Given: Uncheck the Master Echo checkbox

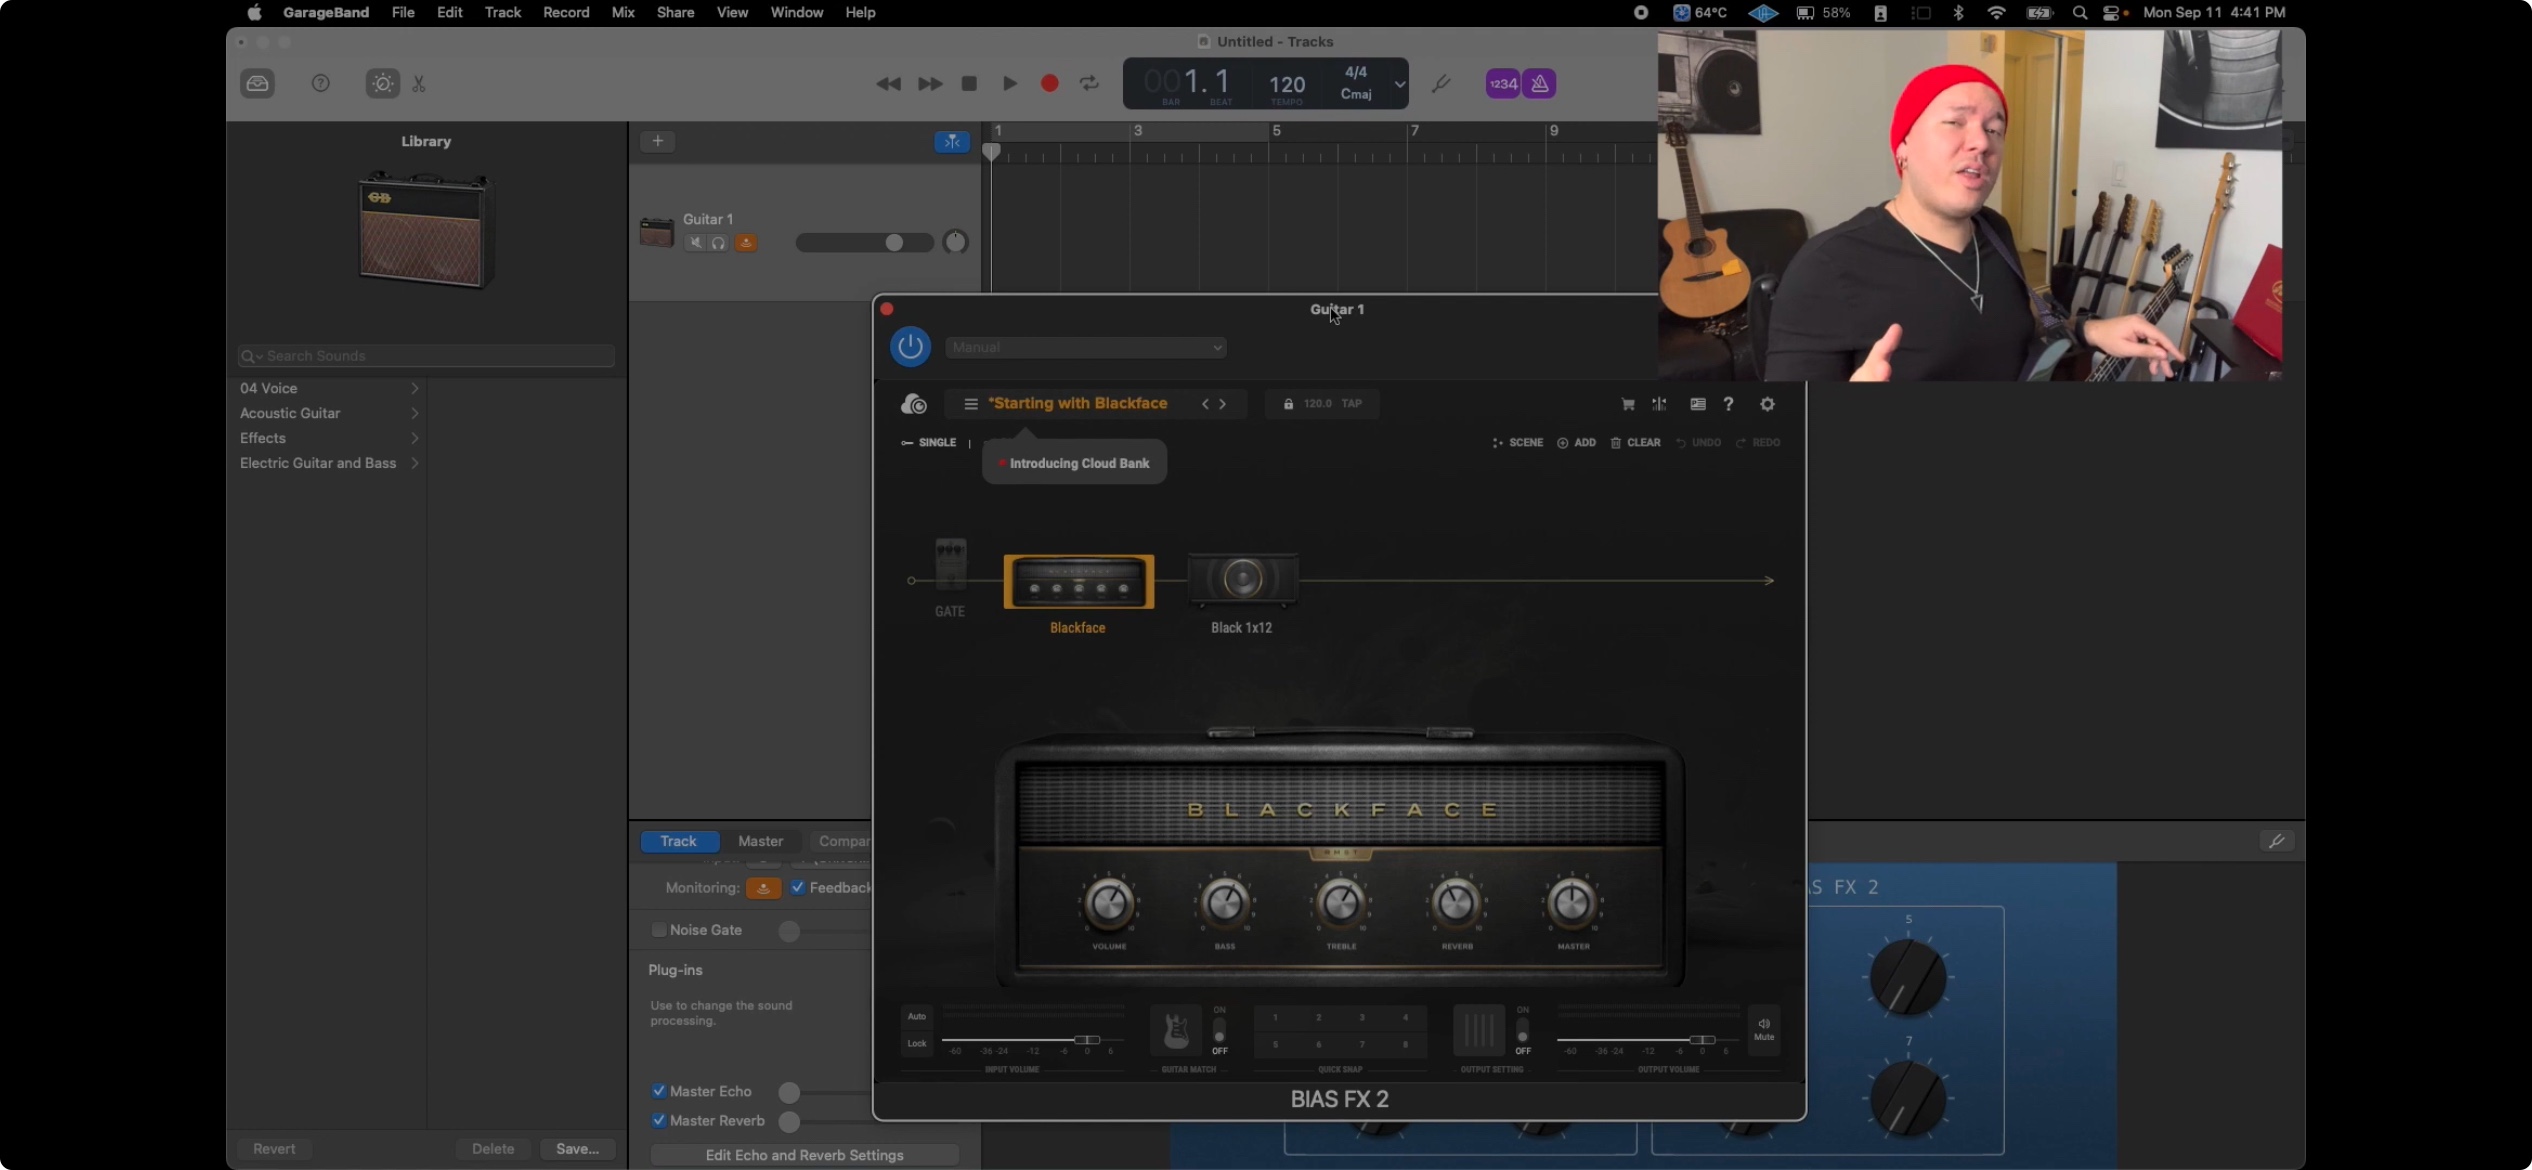Looking at the screenshot, I should coord(659,1091).
